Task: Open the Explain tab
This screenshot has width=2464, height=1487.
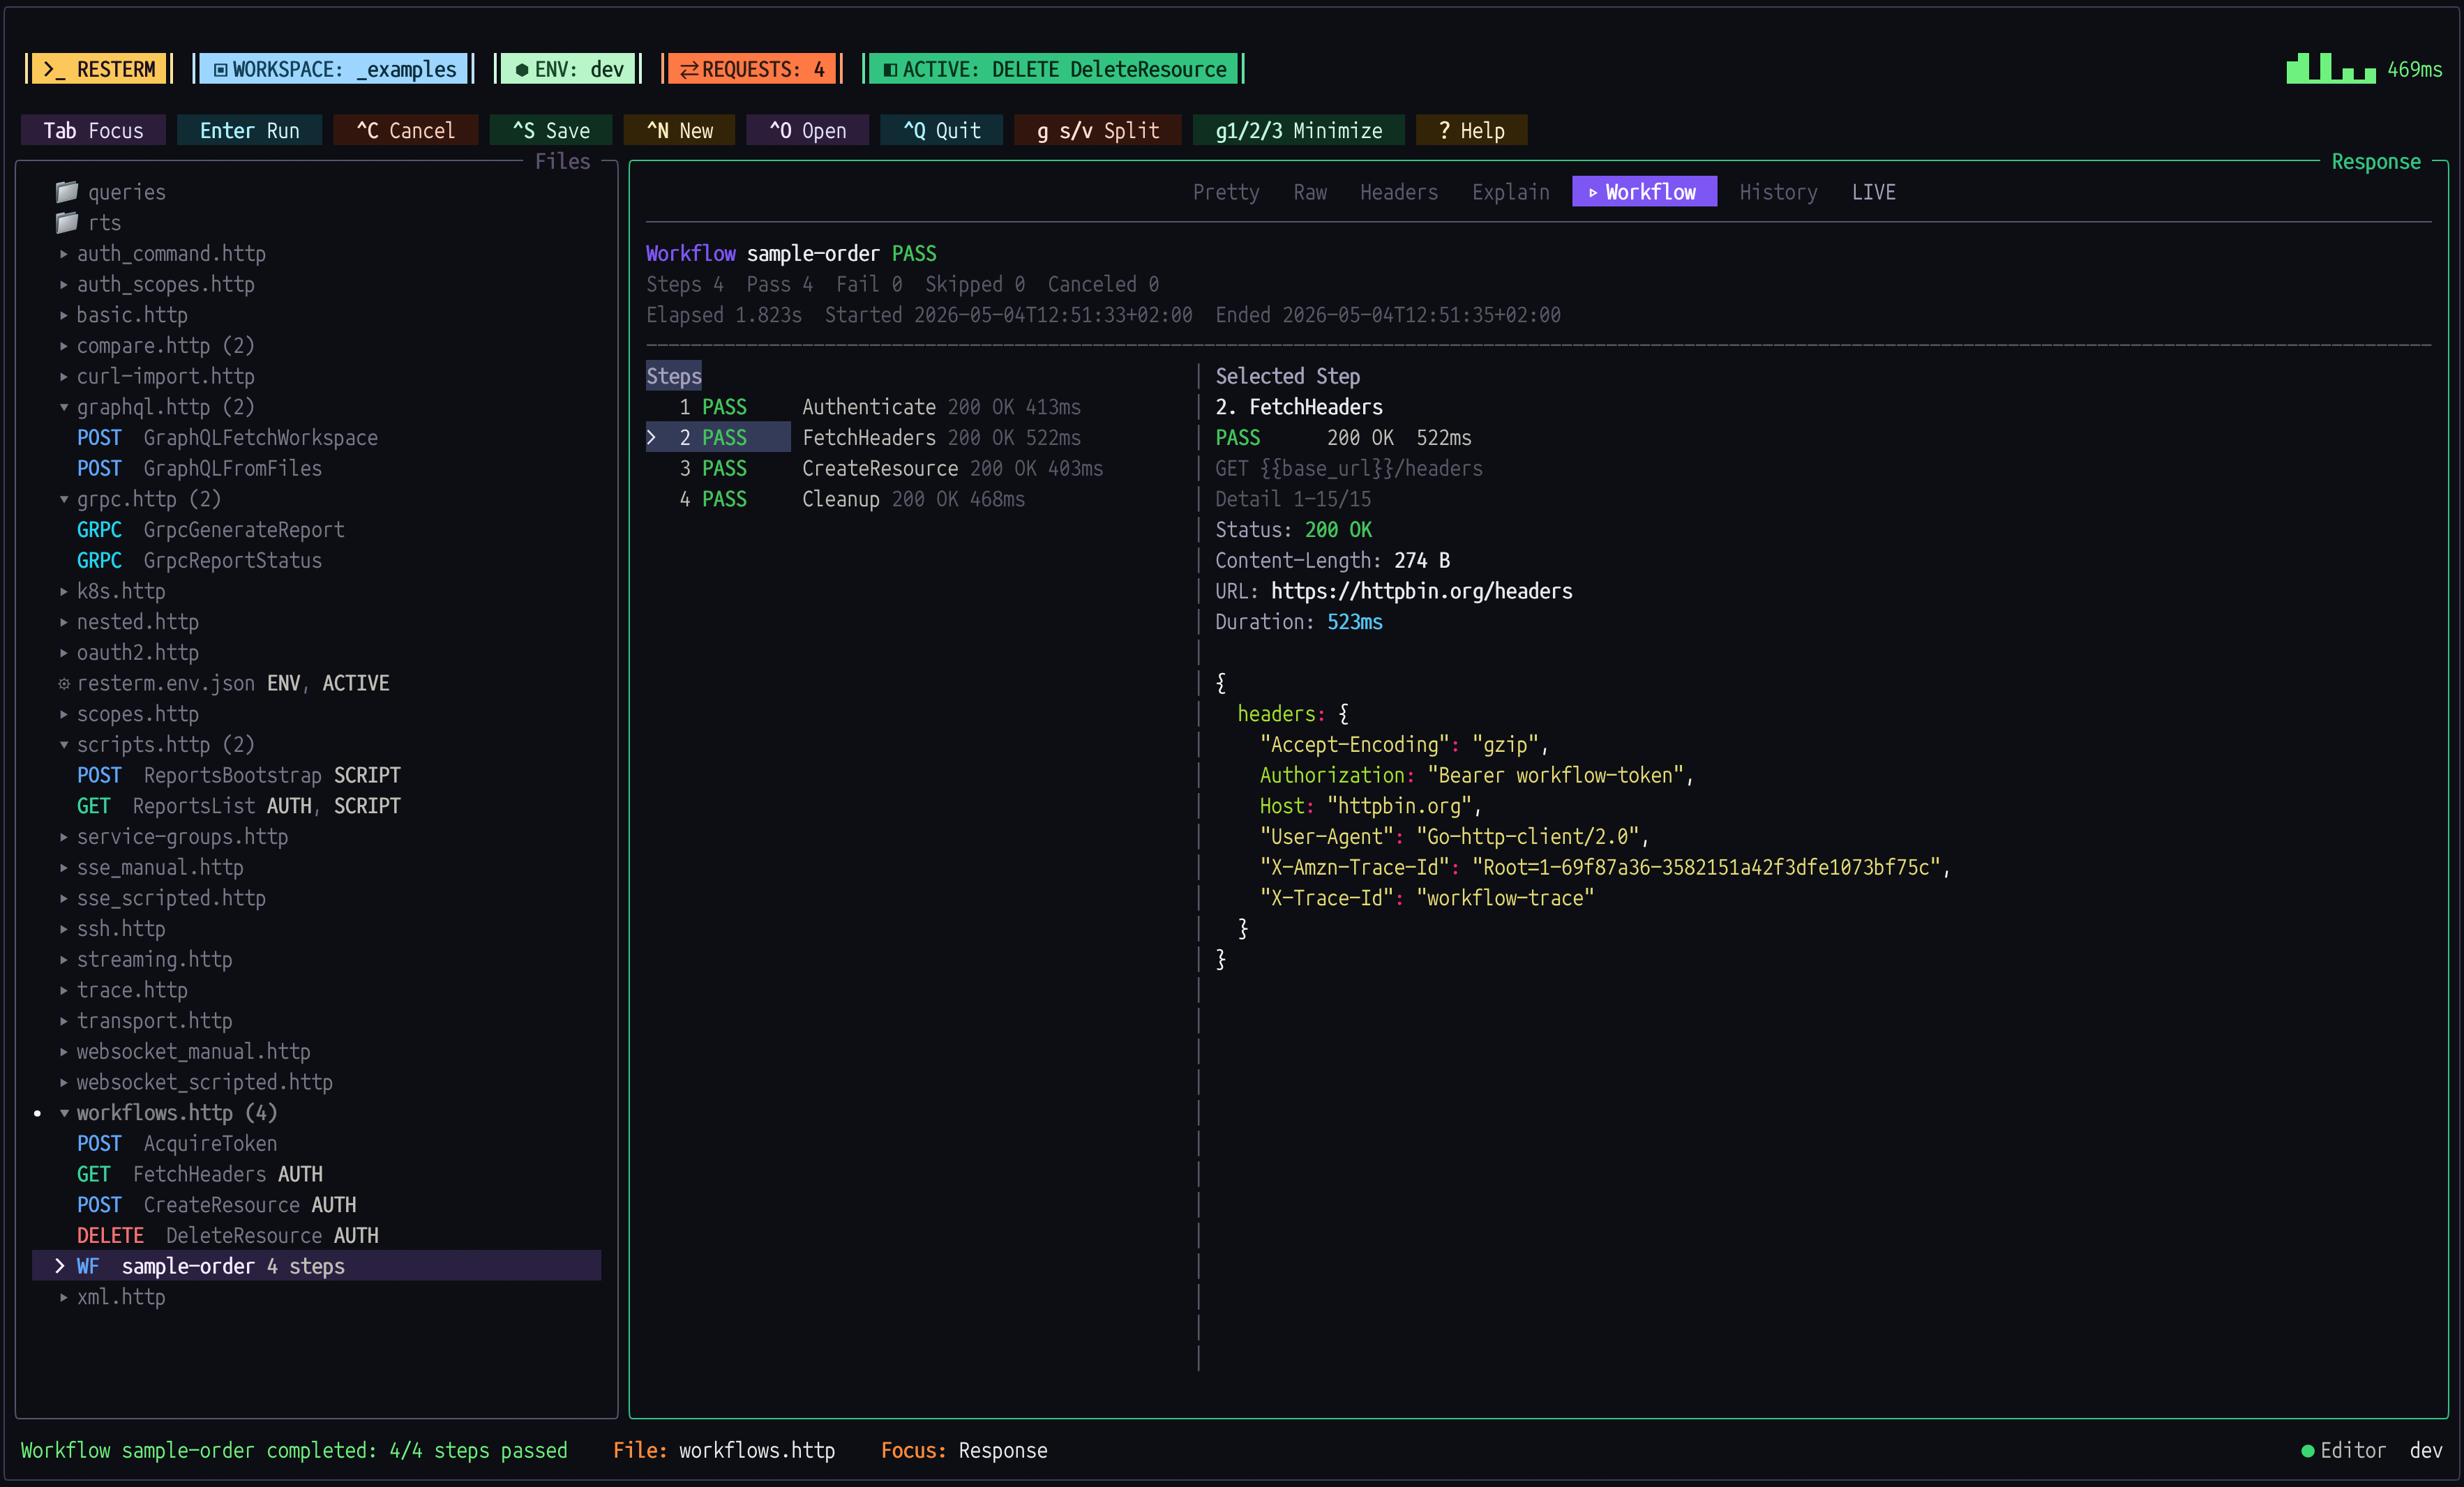Action: 1510,192
